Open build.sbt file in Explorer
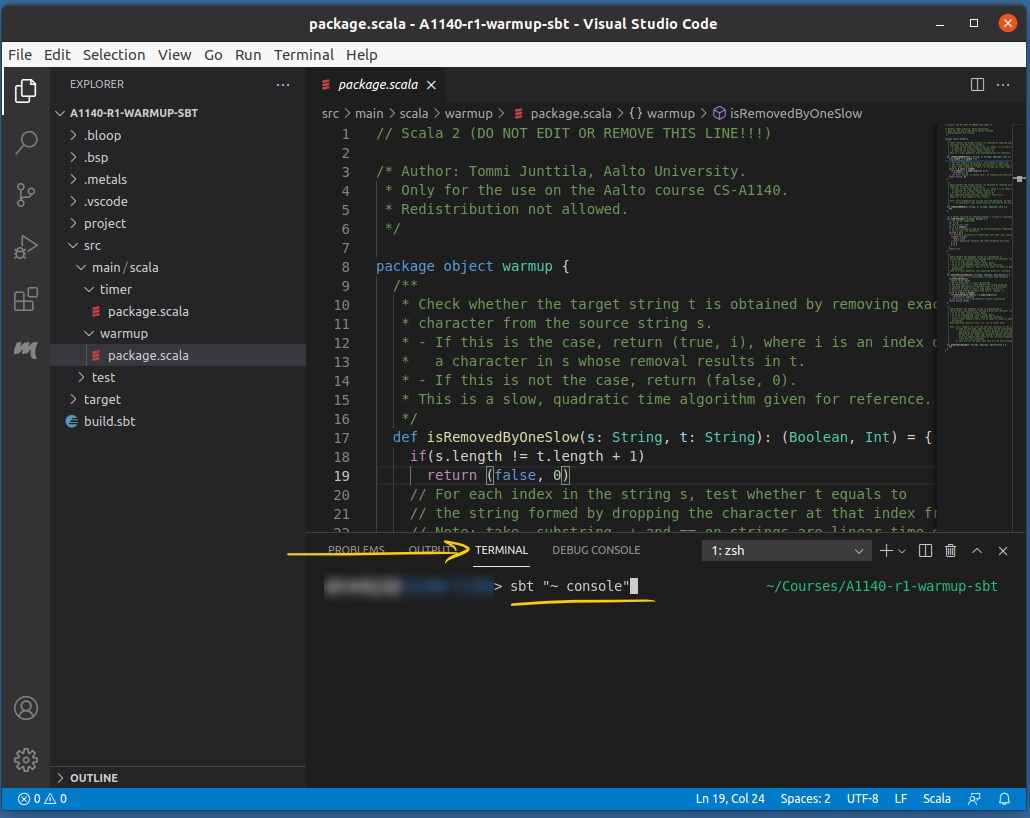 (109, 421)
